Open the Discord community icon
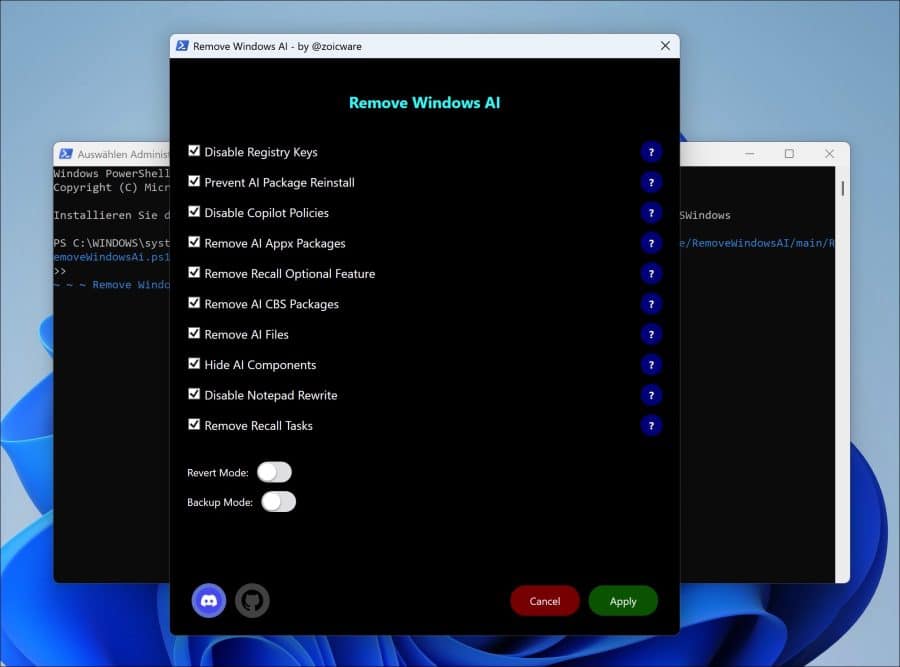Viewport: 900px width, 667px height. pos(208,600)
